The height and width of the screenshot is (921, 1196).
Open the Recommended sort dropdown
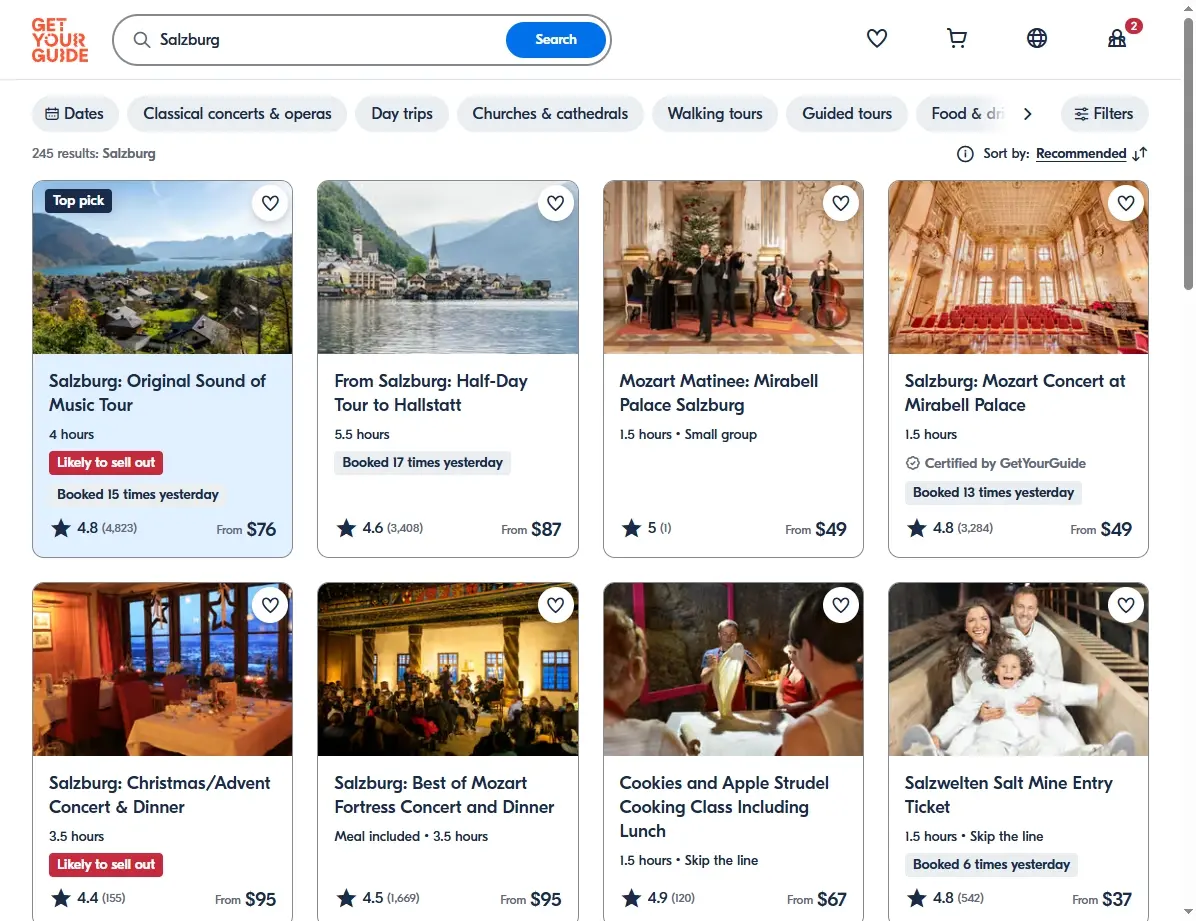pyautogui.click(x=1081, y=153)
